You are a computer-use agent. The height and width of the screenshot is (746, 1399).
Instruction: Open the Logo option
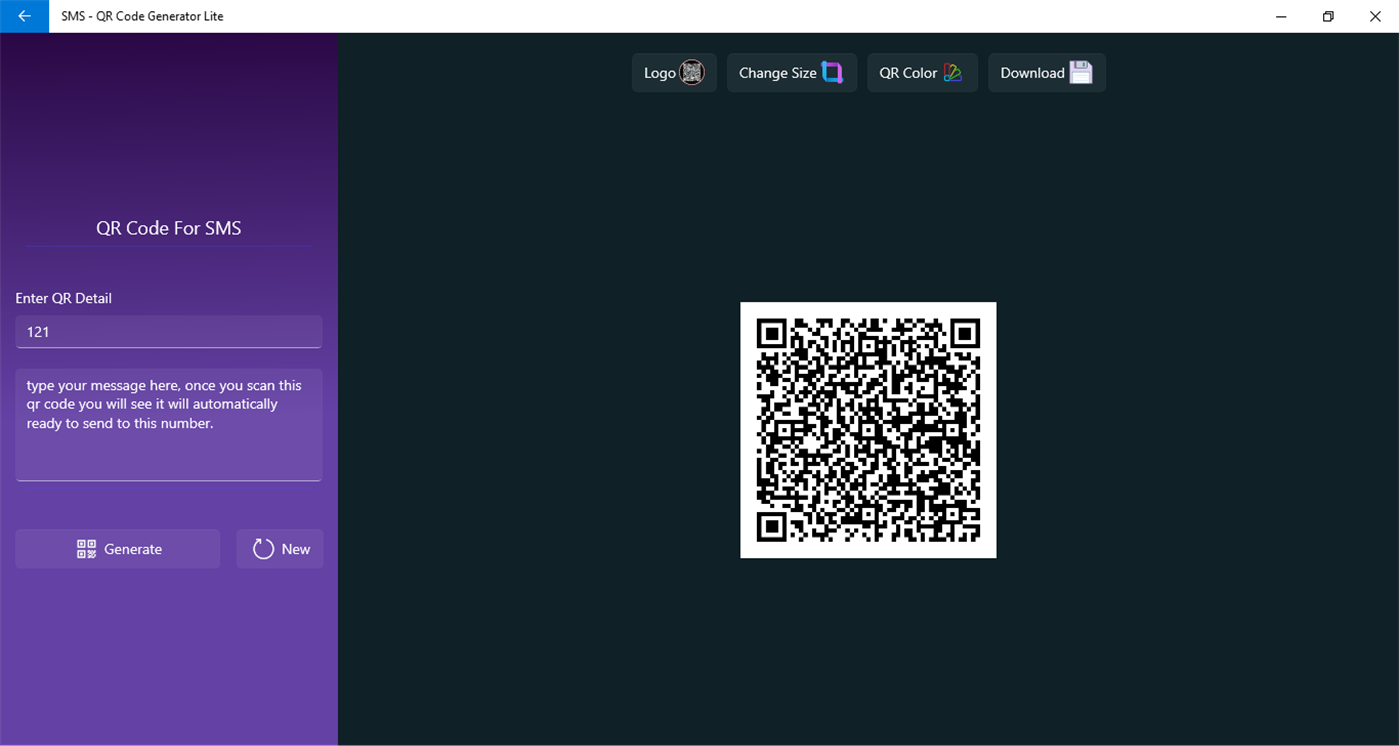[674, 73]
